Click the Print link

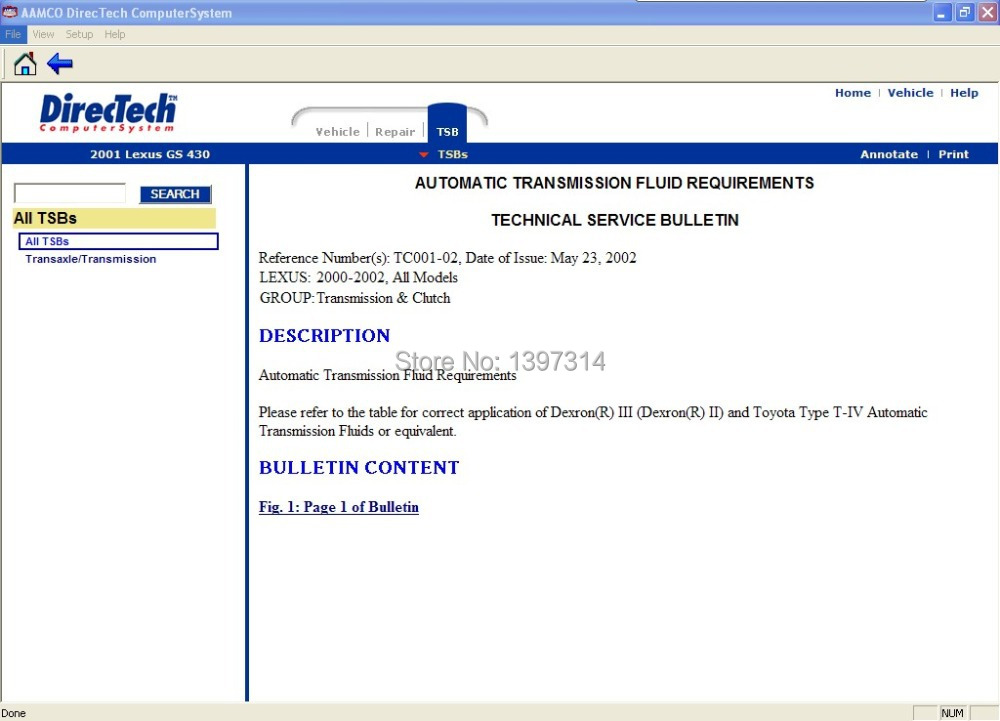pyautogui.click(x=953, y=155)
